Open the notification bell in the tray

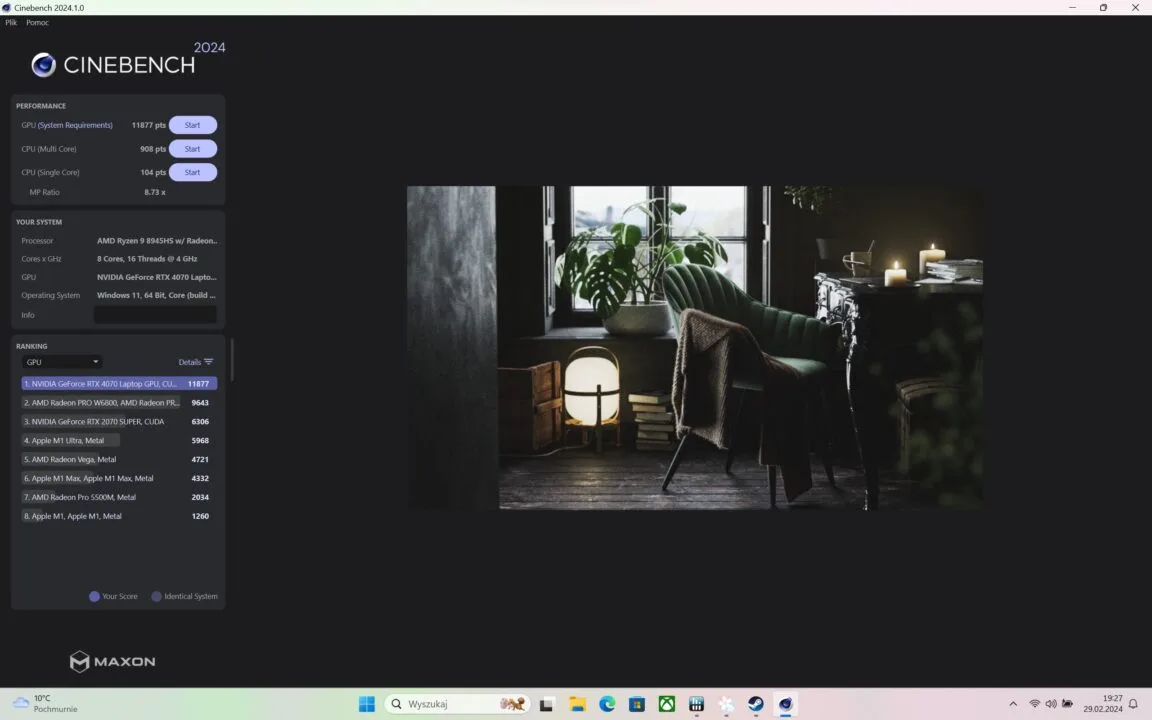click(1131, 704)
